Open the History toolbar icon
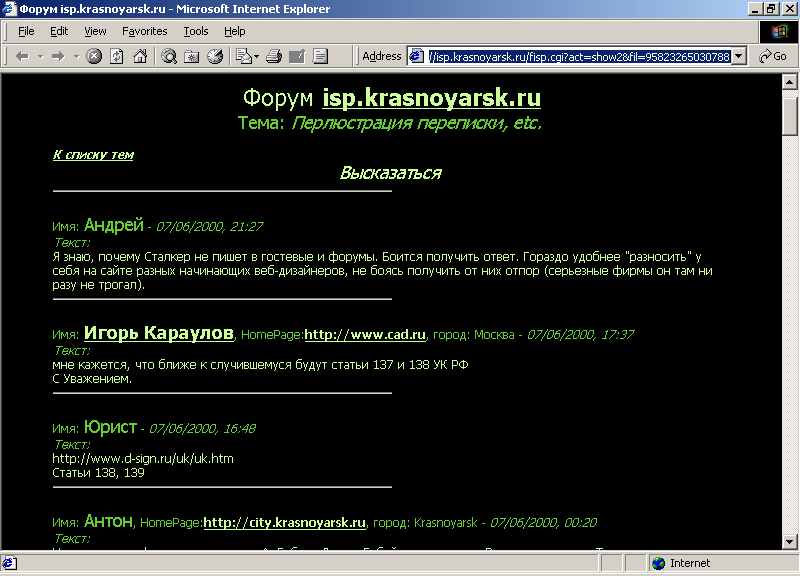 tap(215, 57)
